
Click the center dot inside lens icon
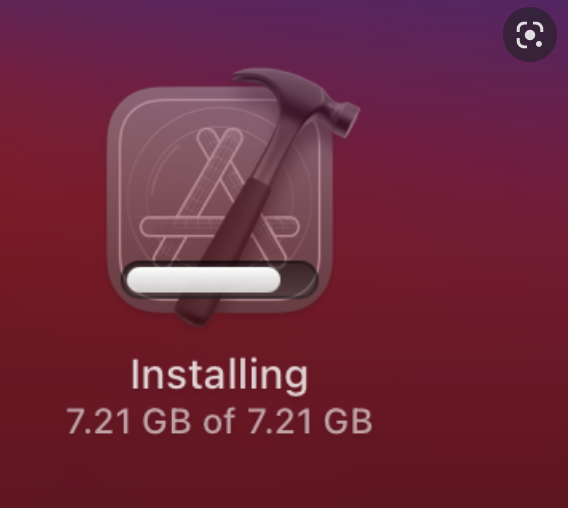(x=530, y=35)
